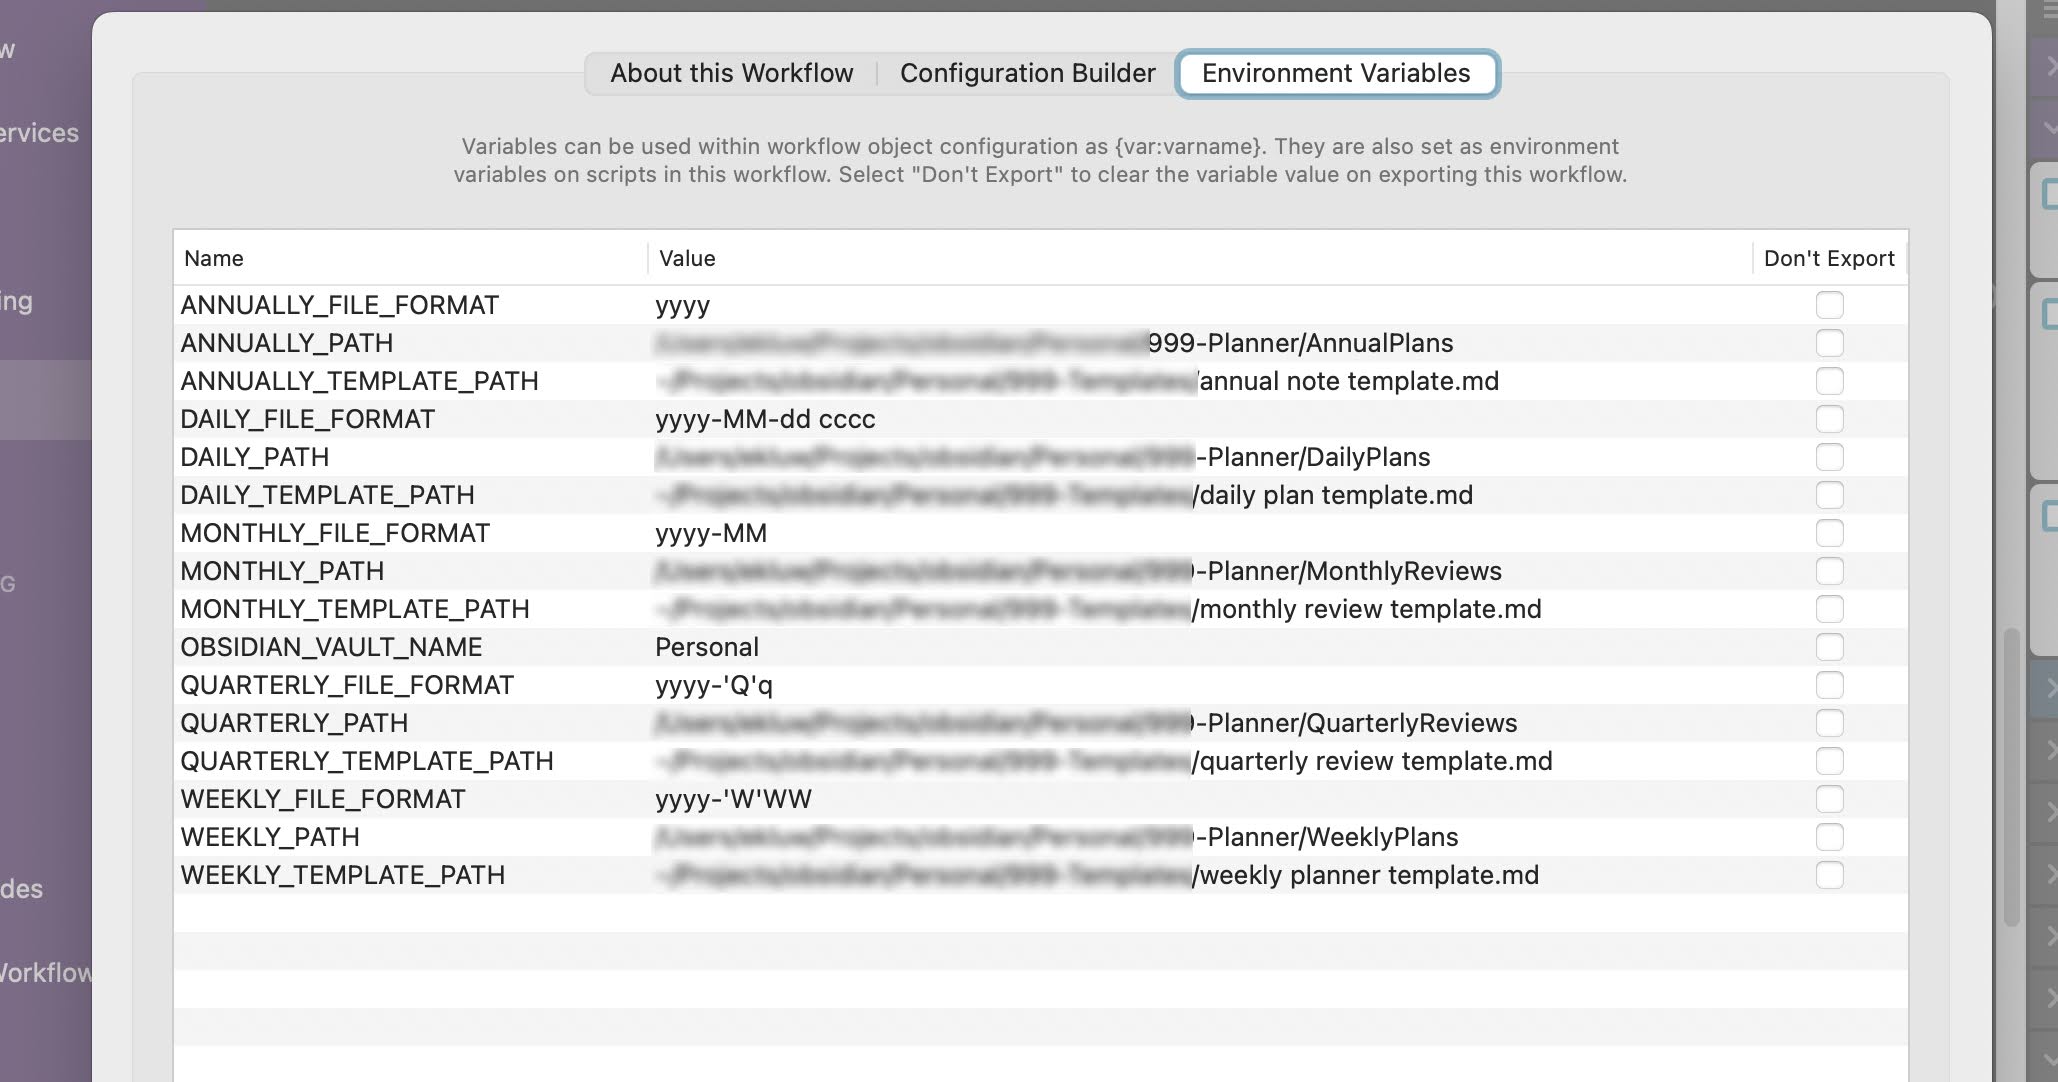Enable Don't Export for ANNUALLY_FILE_FORMAT
This screenshot has width=2058, height=1082.
(x=1829, y=305)
